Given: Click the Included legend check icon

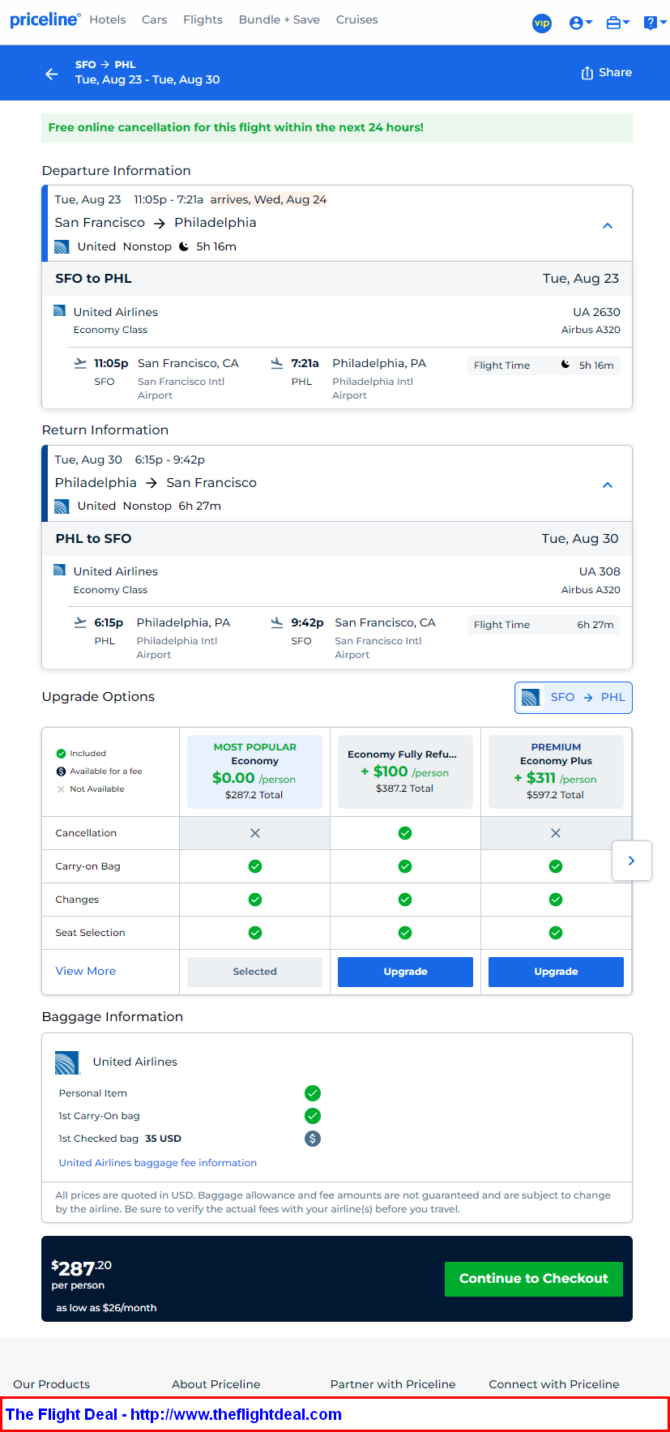Looking at the screenshot, I should (x=61, y=753).
